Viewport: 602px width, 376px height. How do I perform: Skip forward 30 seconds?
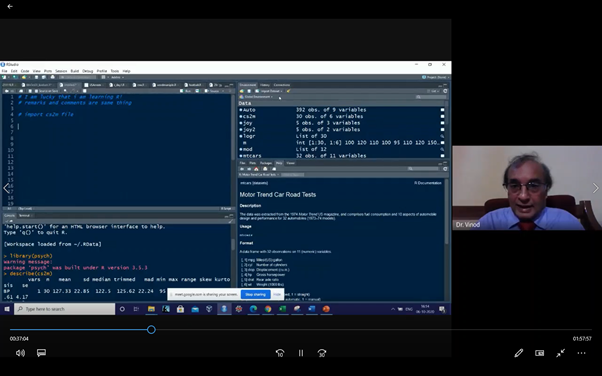[322, 353]
